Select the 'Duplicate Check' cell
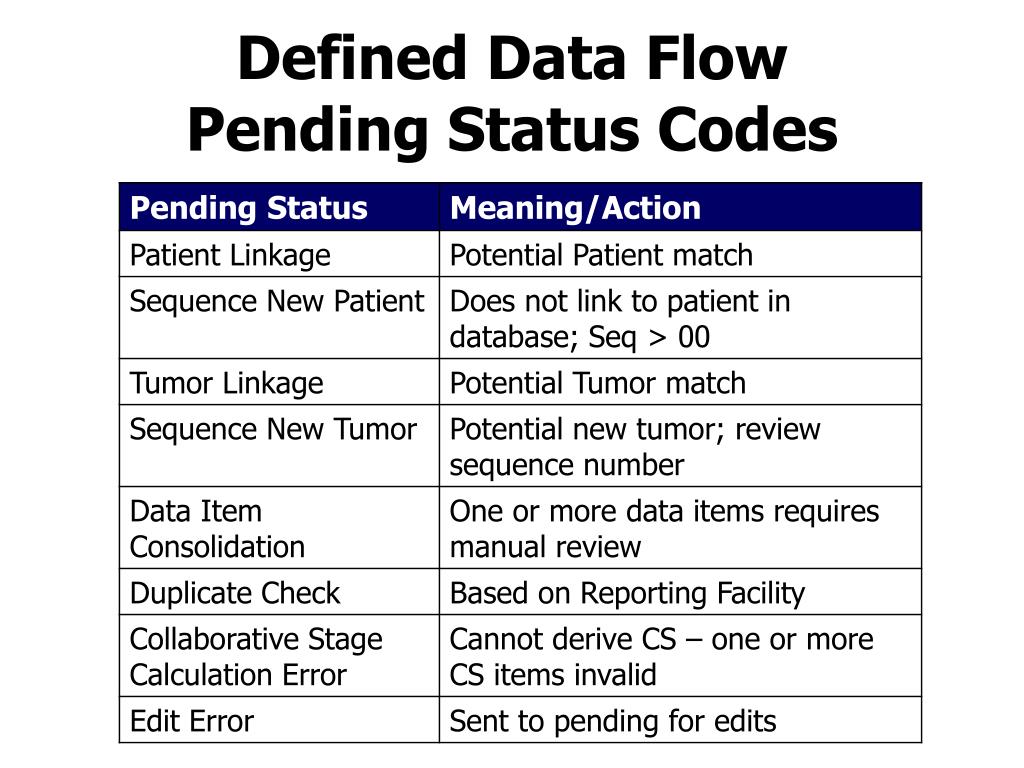Image resolution: width=1024 pixels, height=768 pixels. [x=280, y=592]
